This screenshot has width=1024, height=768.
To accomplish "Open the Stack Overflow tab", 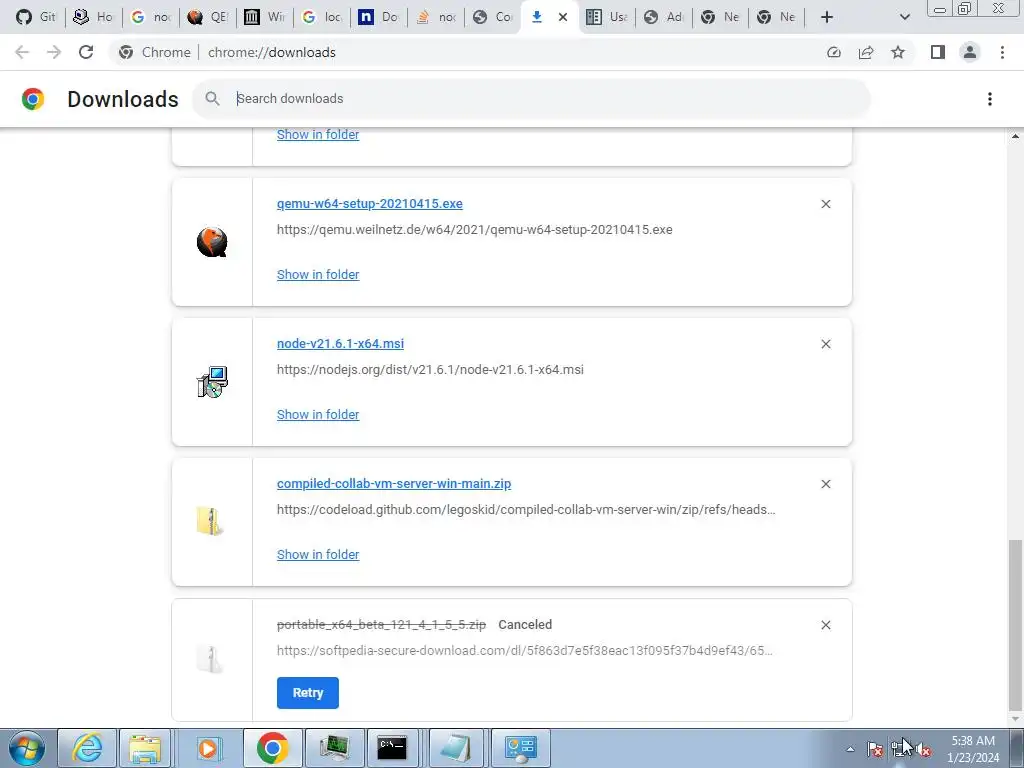I will click(435, 17).
